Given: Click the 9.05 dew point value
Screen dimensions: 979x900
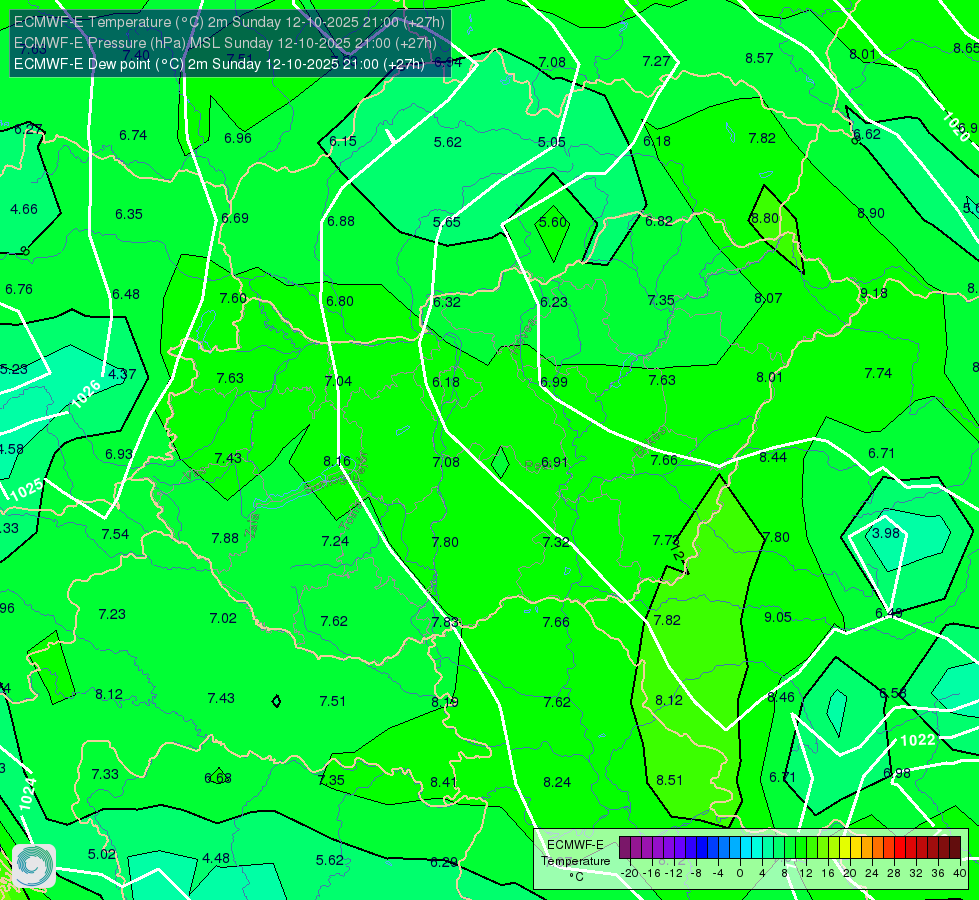Looking at the screenshot, I should point(778,617).
